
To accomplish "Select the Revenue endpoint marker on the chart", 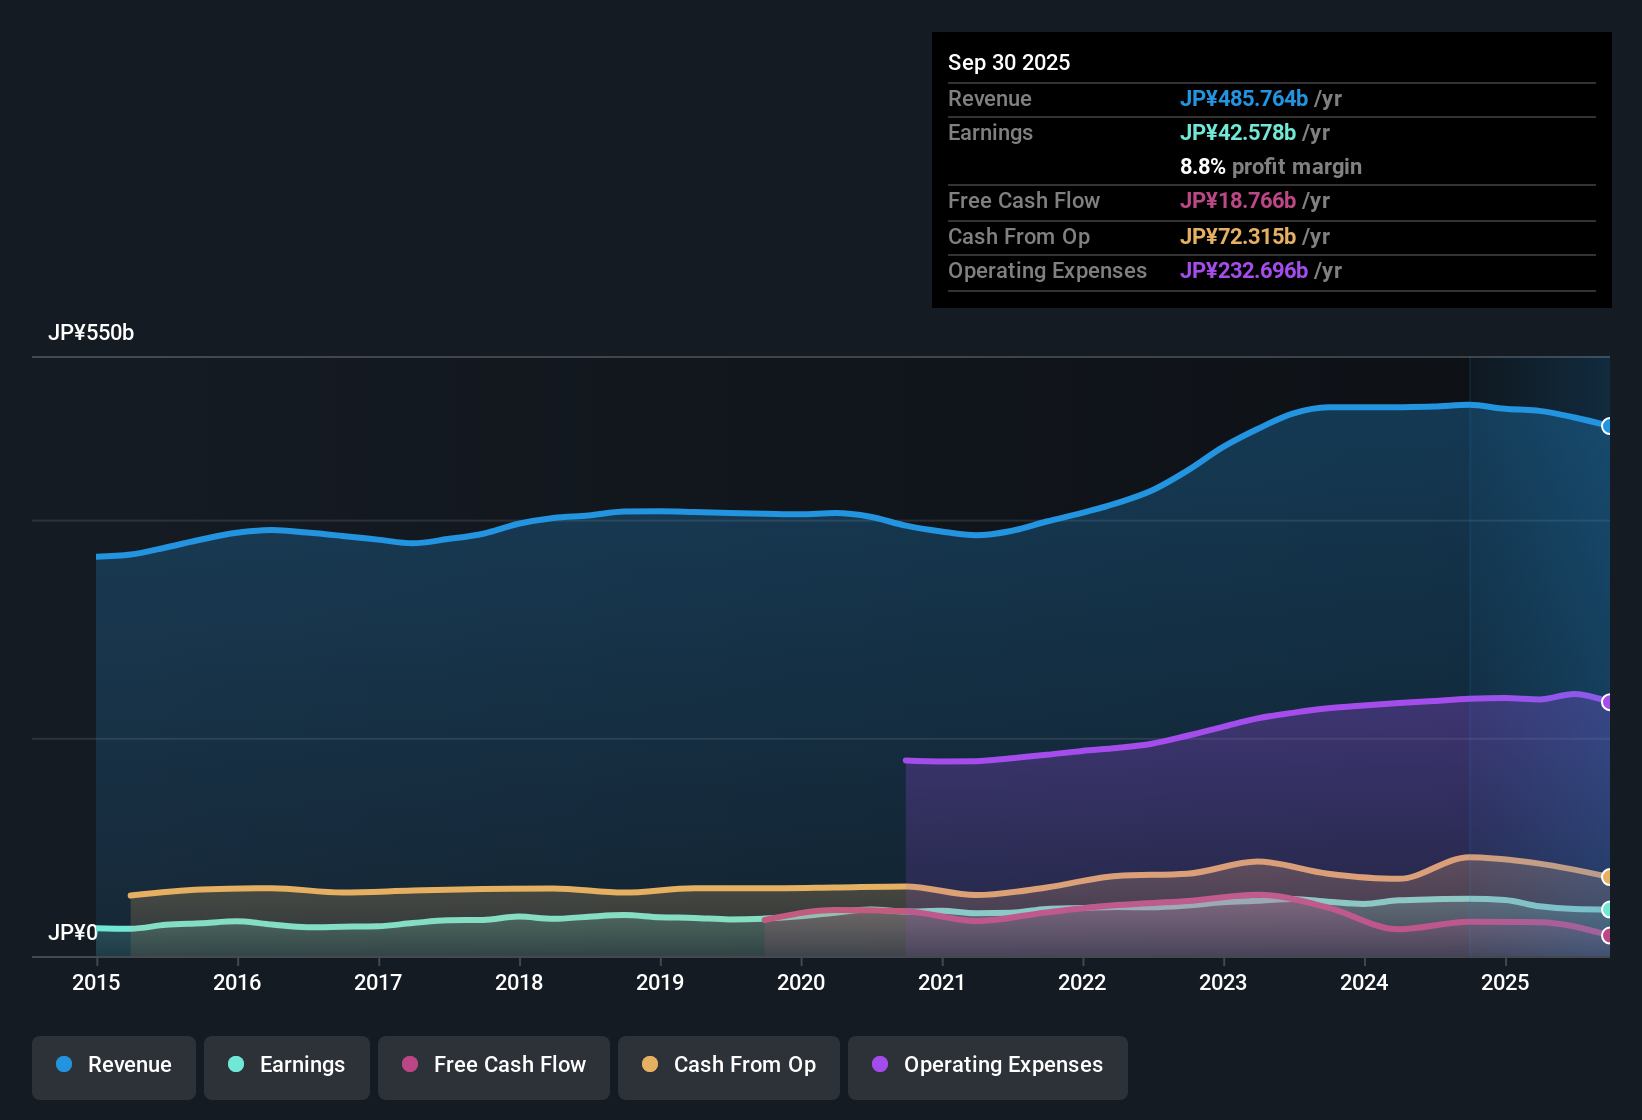I will tap(1608, 427).
